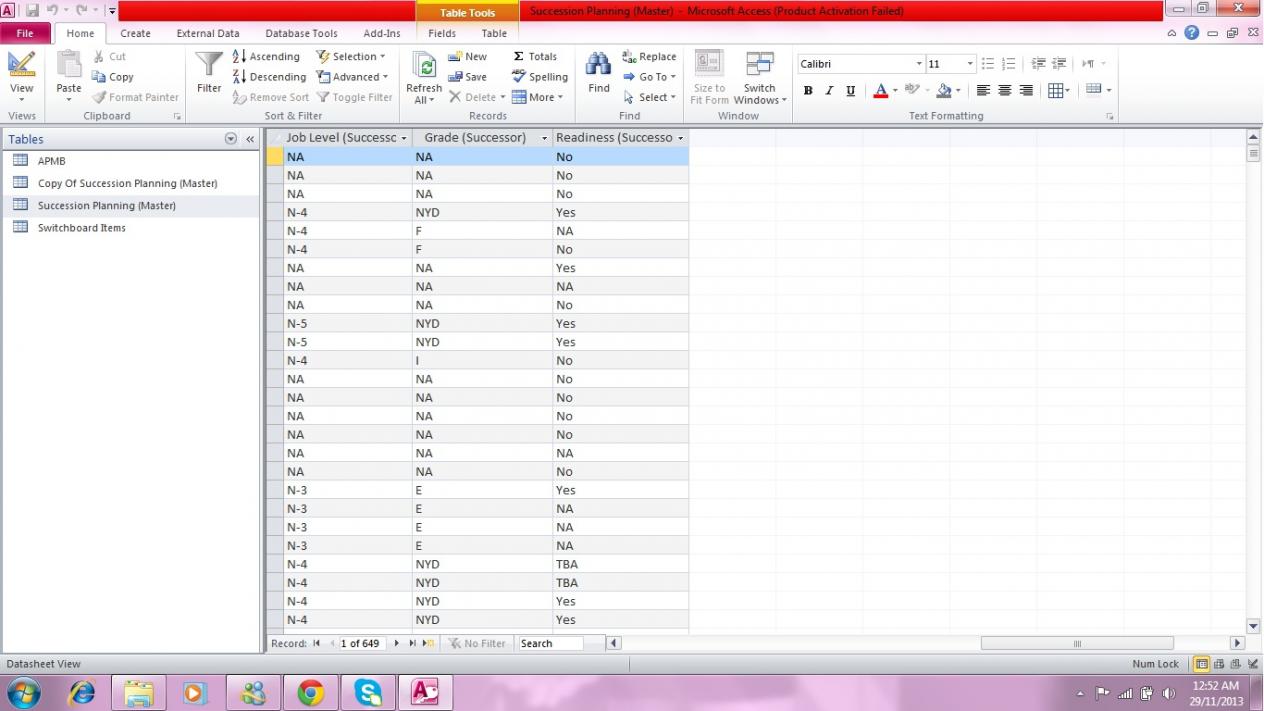Switch to Datasheet View in status bar
Viewport: 1264px width, 711px height.
click(1202, 664)
